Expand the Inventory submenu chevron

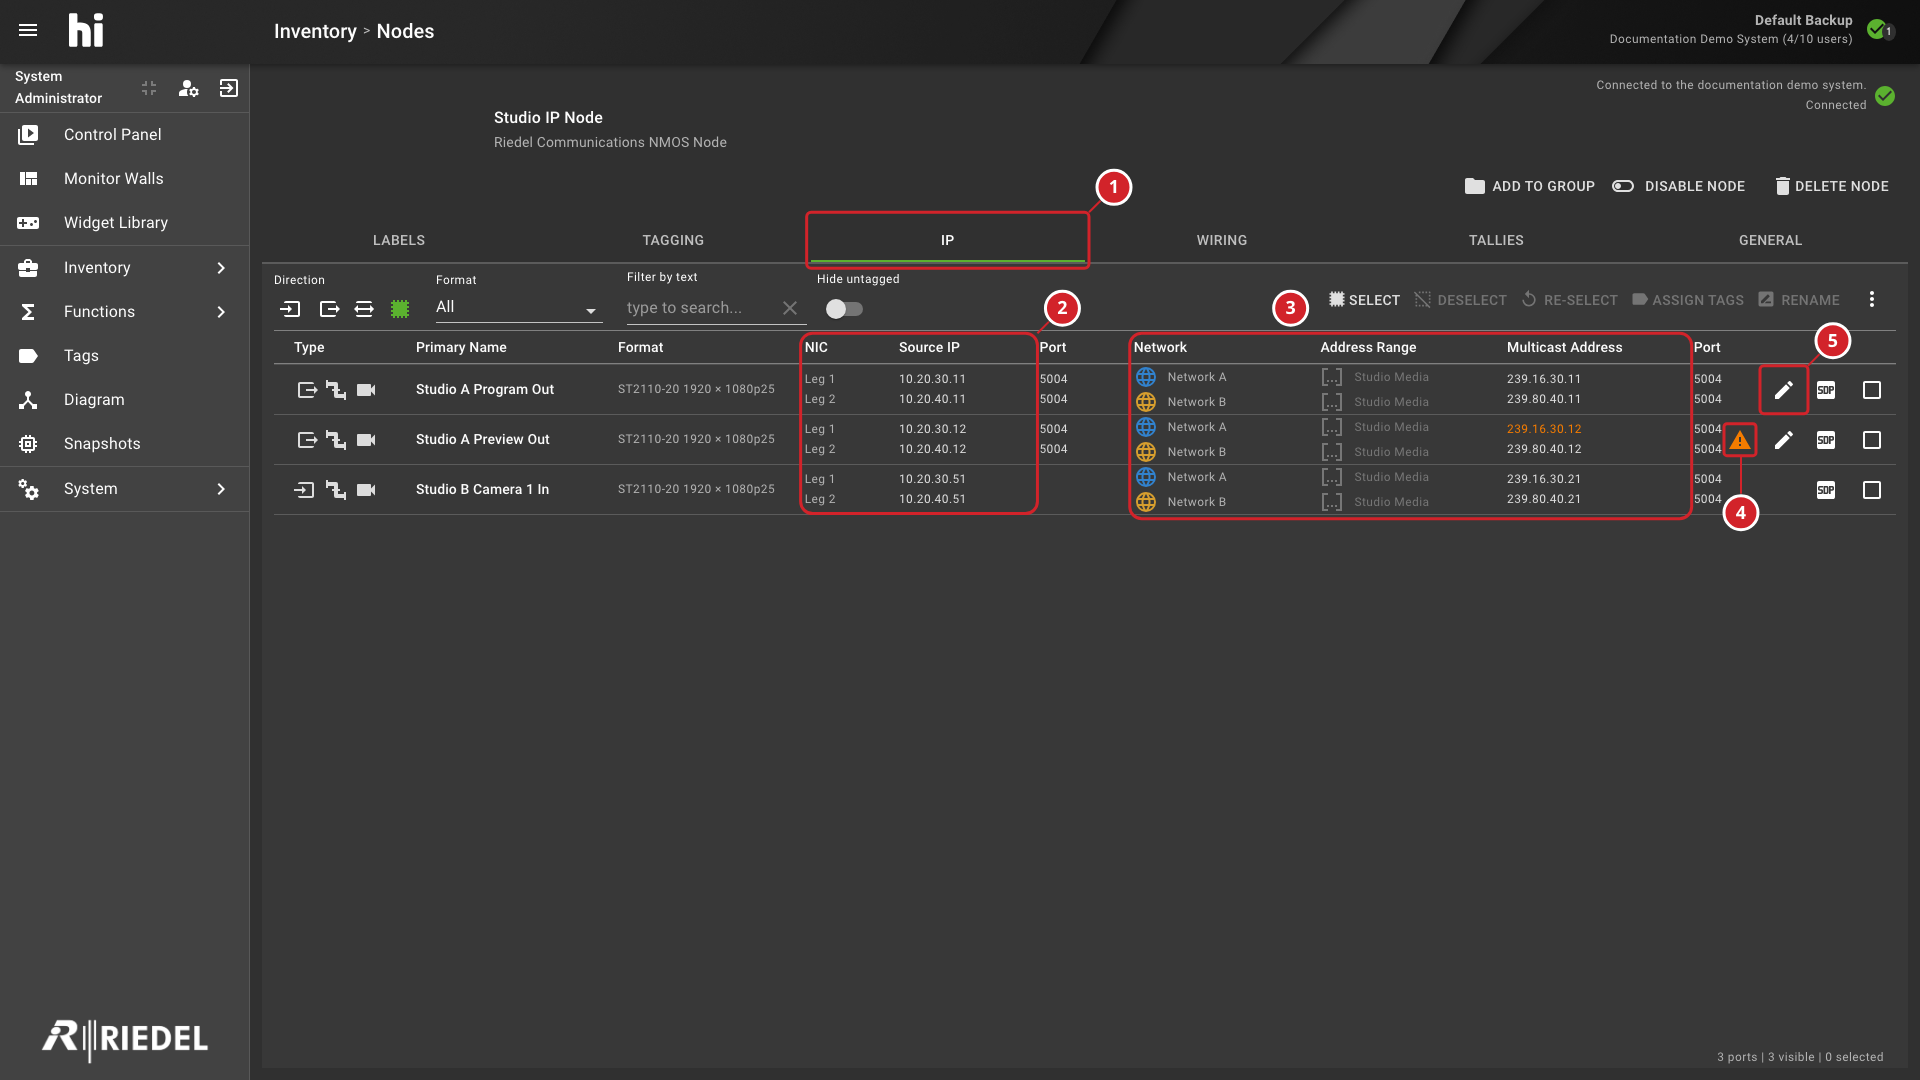click(221, 268)
